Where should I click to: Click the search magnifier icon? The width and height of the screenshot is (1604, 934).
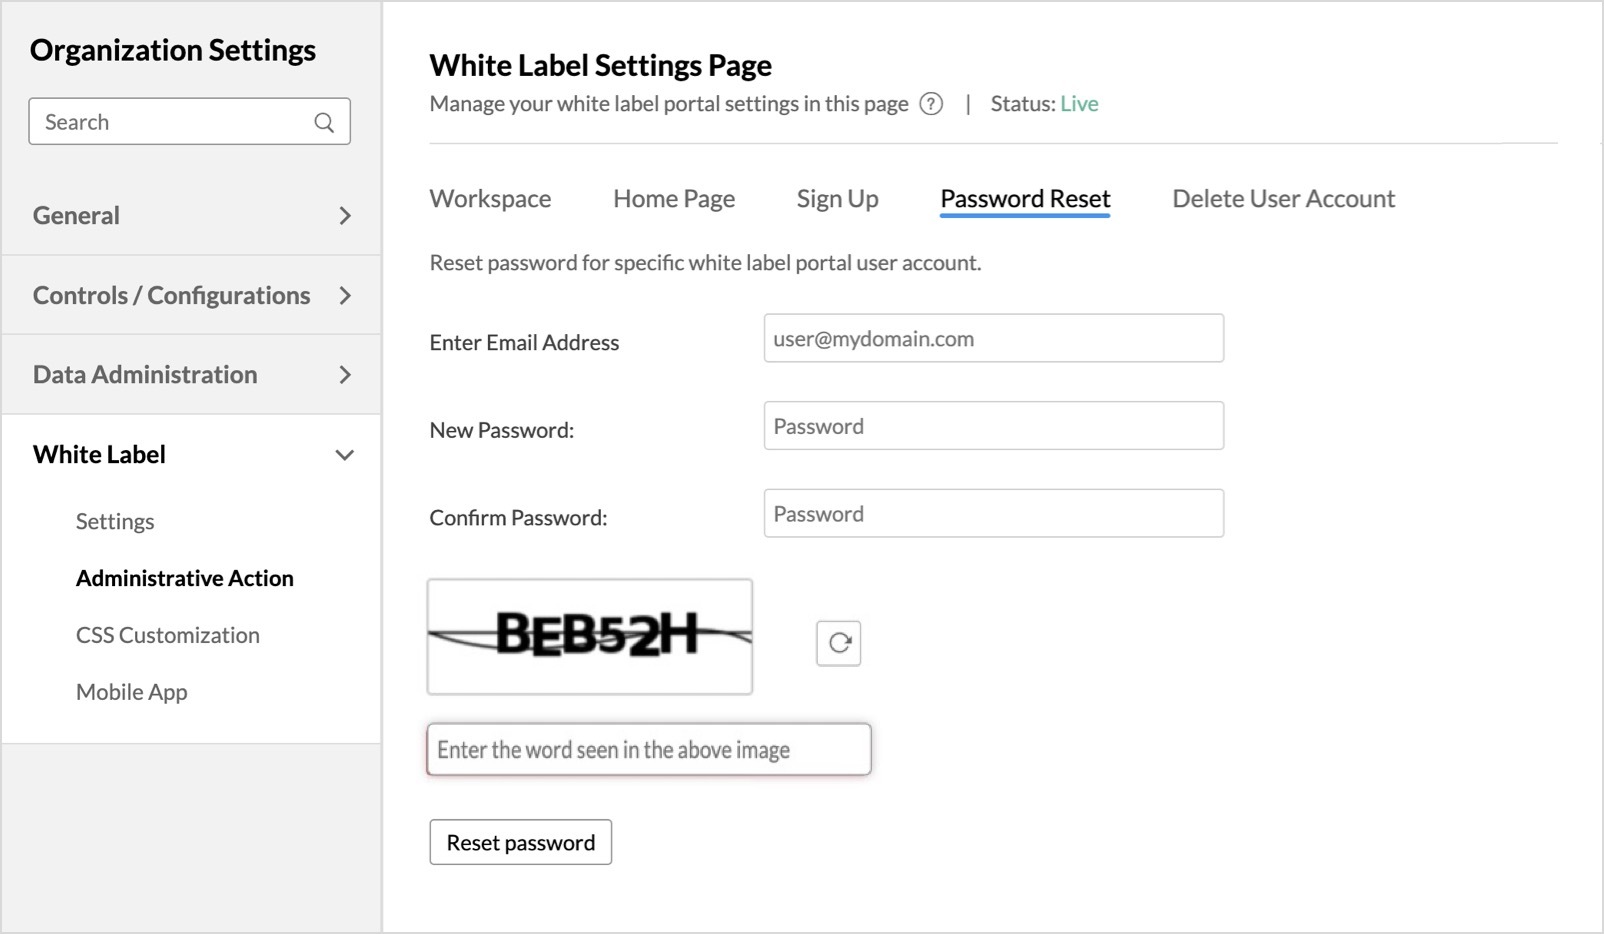pos(324,122)
